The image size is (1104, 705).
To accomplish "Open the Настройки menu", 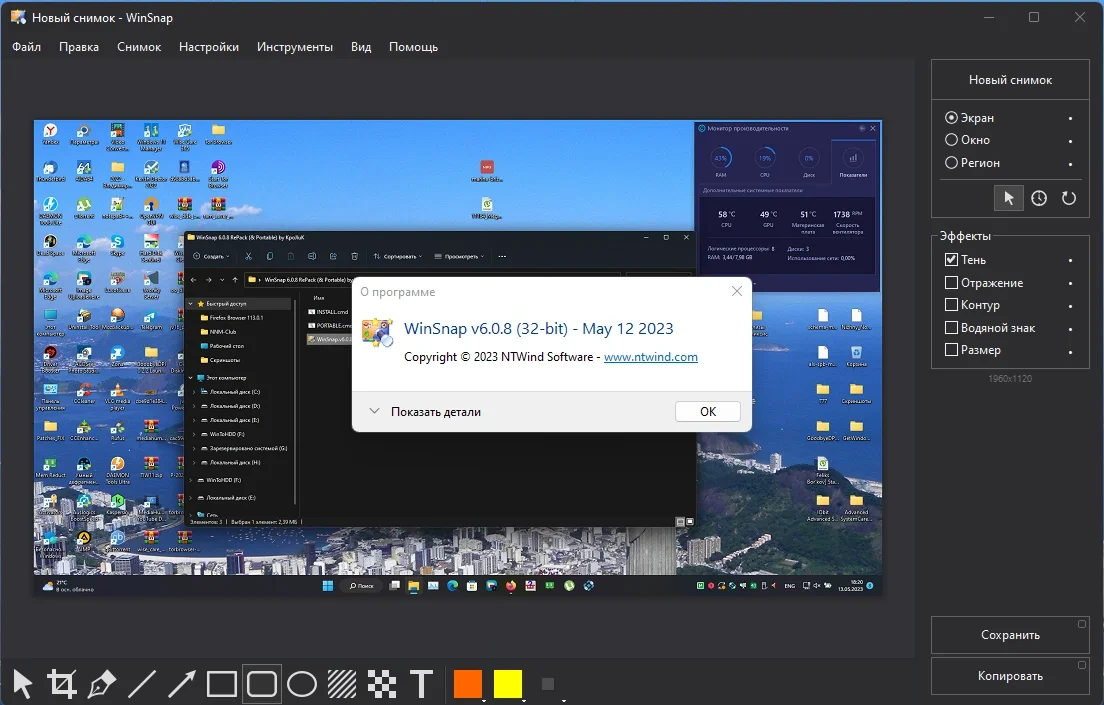I will (208, 46).
